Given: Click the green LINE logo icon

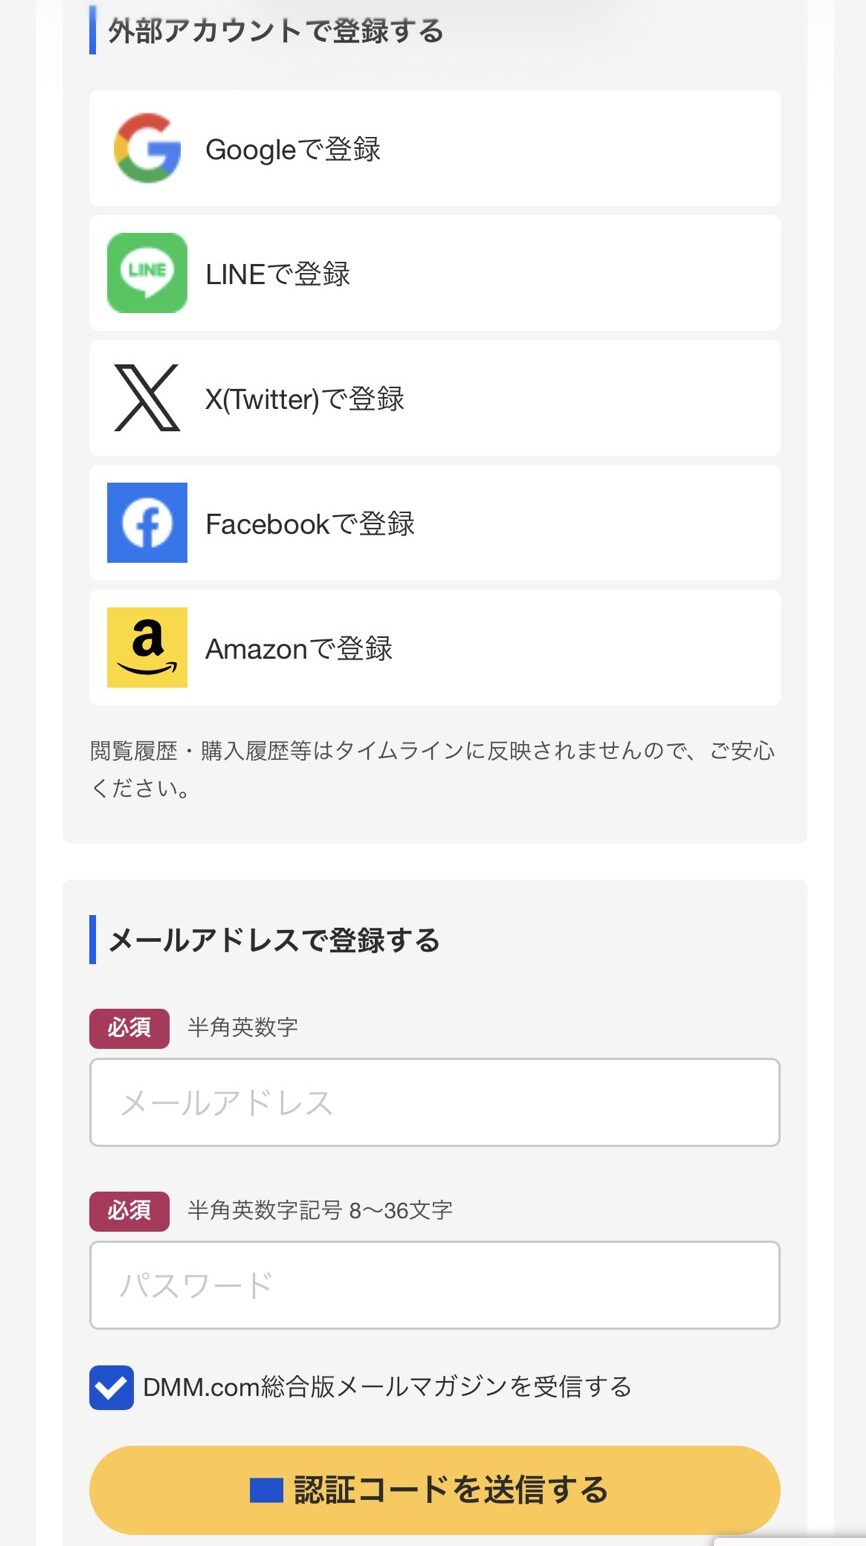Looking at the screenshot, I should pos(147,273).
